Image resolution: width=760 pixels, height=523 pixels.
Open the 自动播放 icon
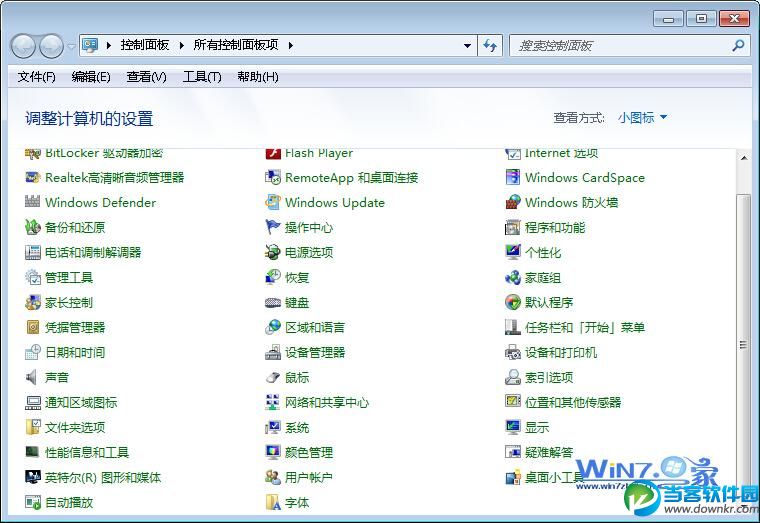(32, 502)
